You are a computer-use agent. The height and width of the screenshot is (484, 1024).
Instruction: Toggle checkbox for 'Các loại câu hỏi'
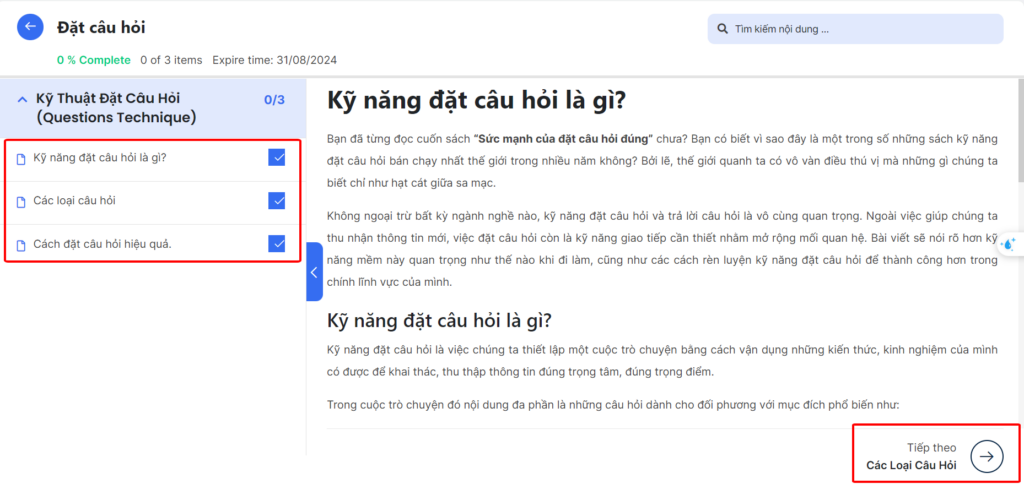(x=277, y=201)
